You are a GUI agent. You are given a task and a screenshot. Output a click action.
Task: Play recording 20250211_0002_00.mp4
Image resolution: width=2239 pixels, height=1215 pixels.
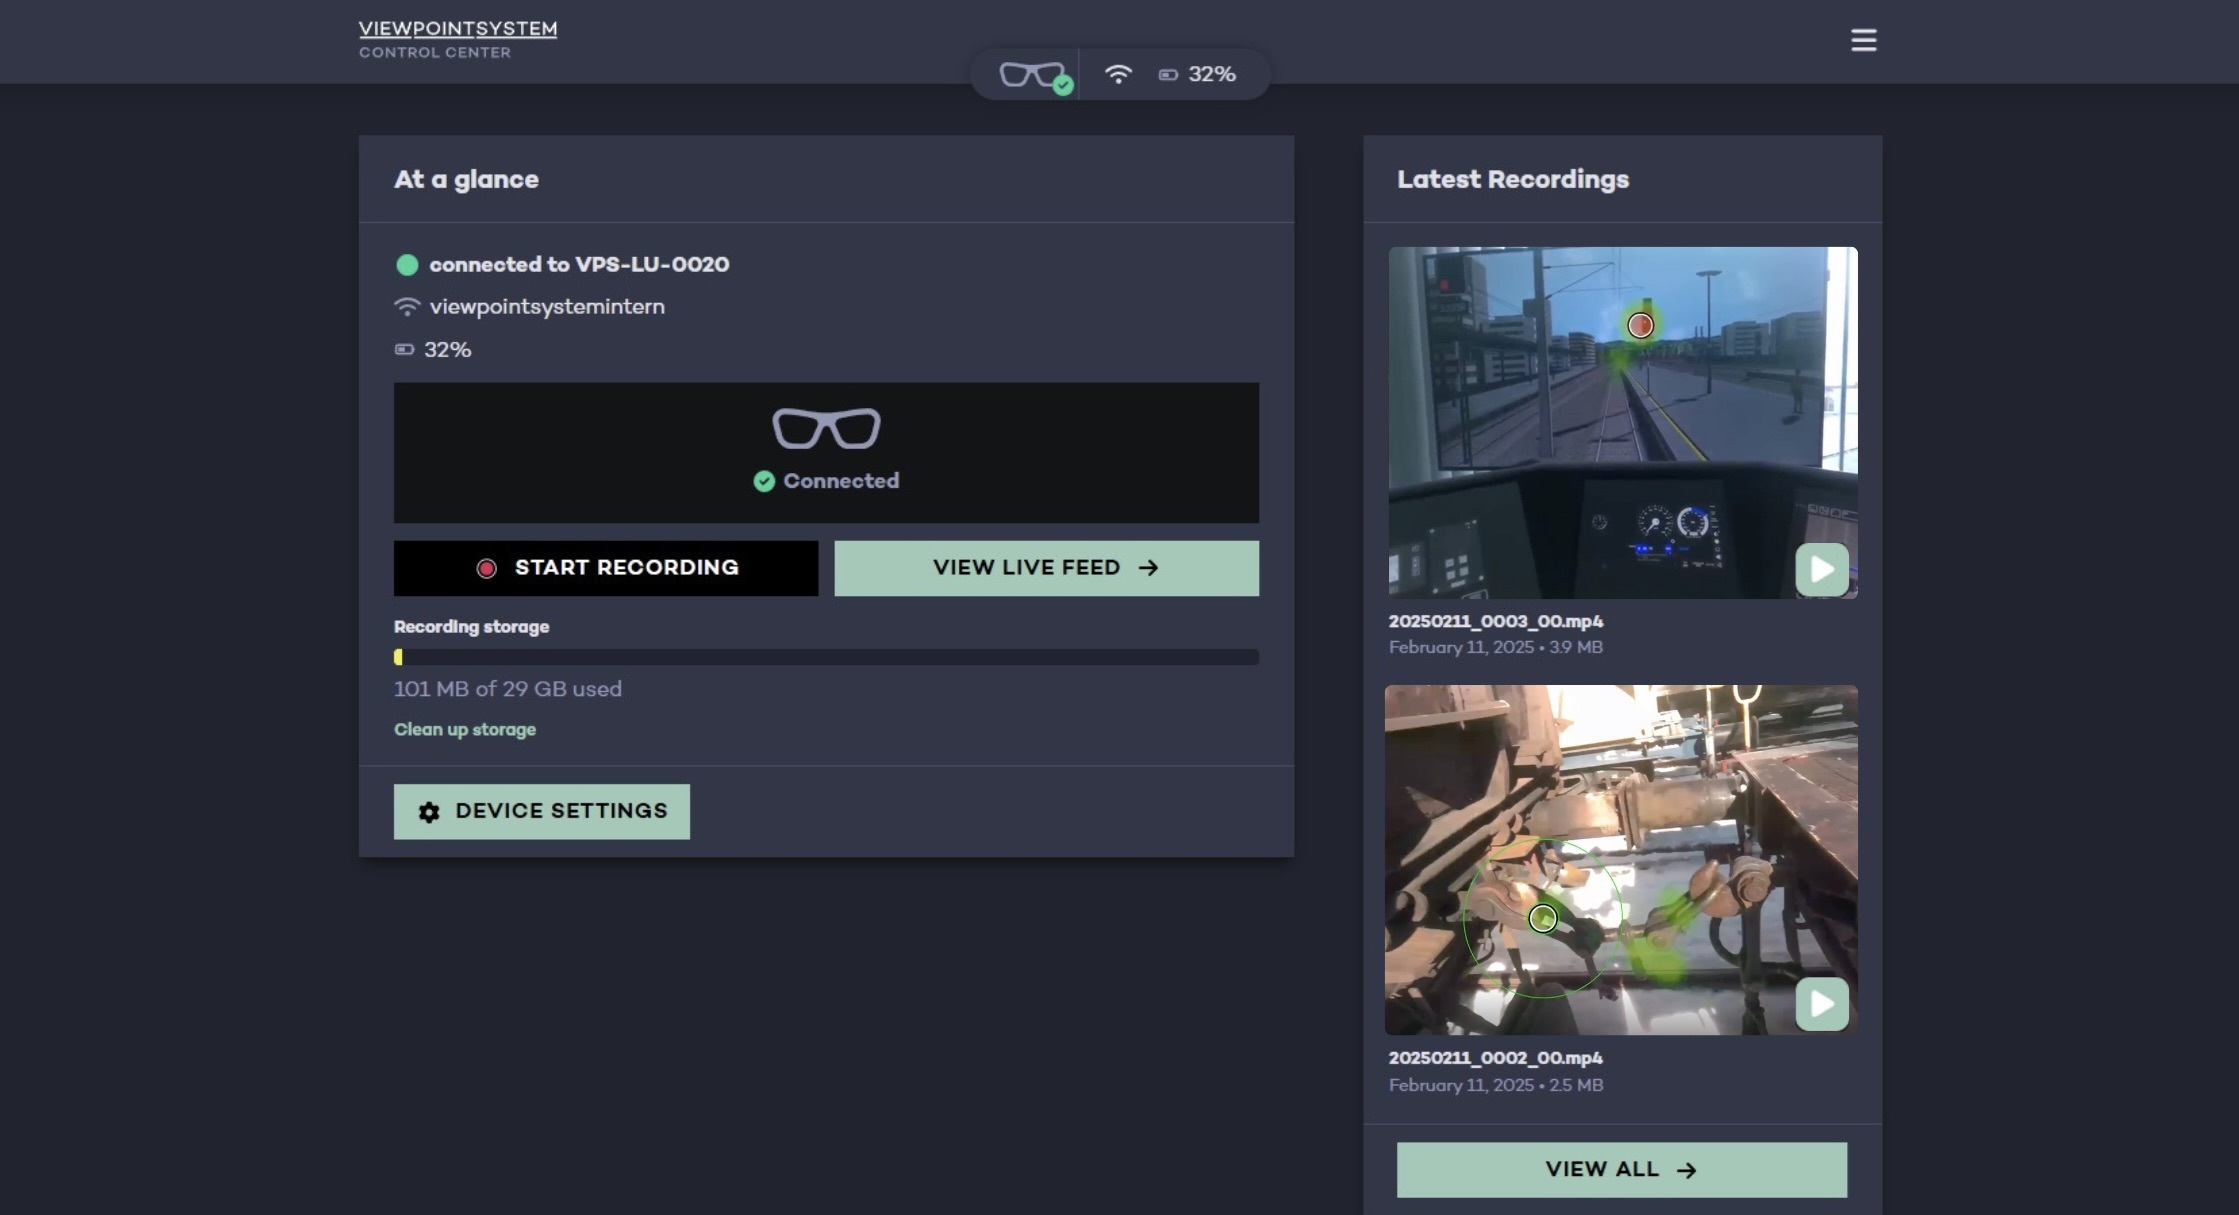(x=1821, y=1003)
